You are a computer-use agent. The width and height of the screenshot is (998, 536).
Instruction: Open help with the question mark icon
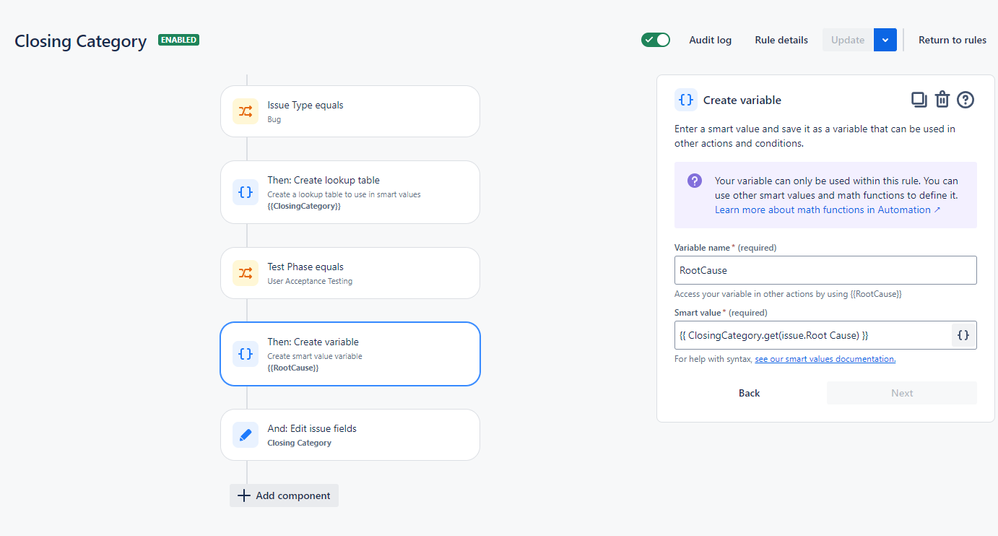(x=966, y=100)
